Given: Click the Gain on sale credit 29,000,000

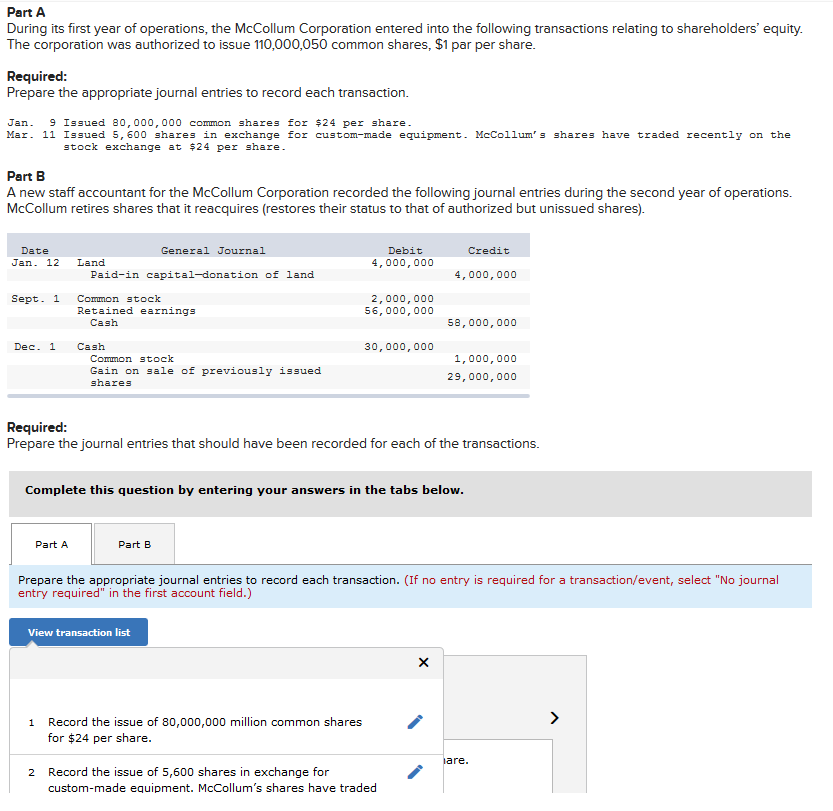Looking at the screenshot, I should tap(482, 377).
